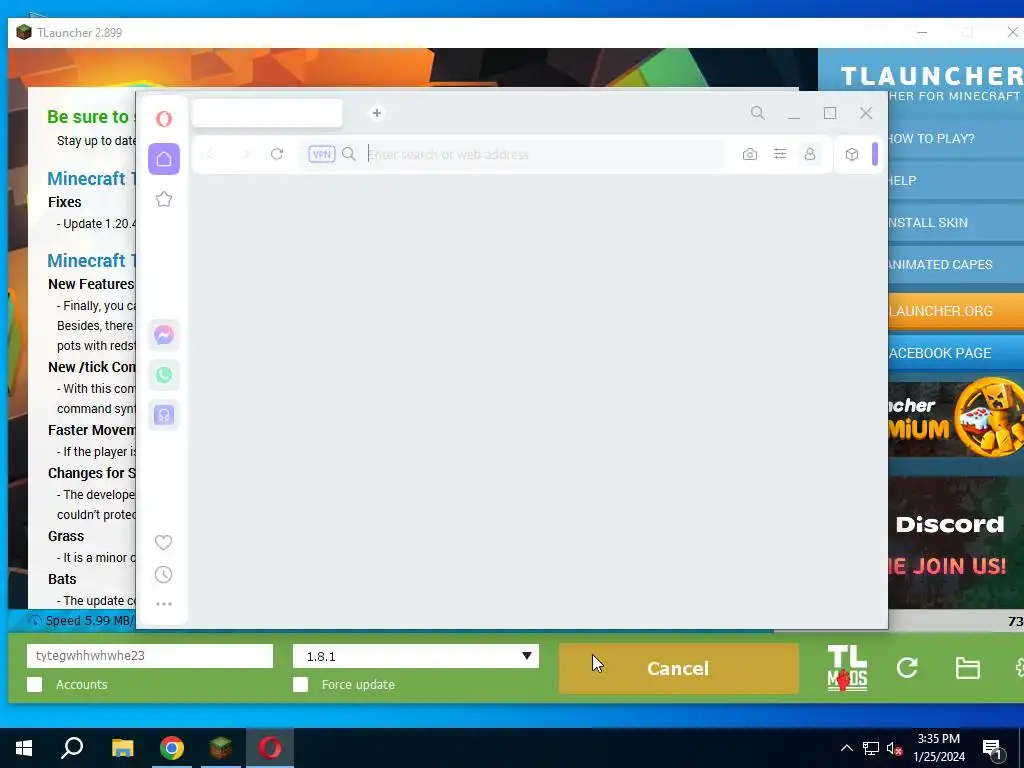Open the INSTALL SKIN menu item

pos(956,223)
